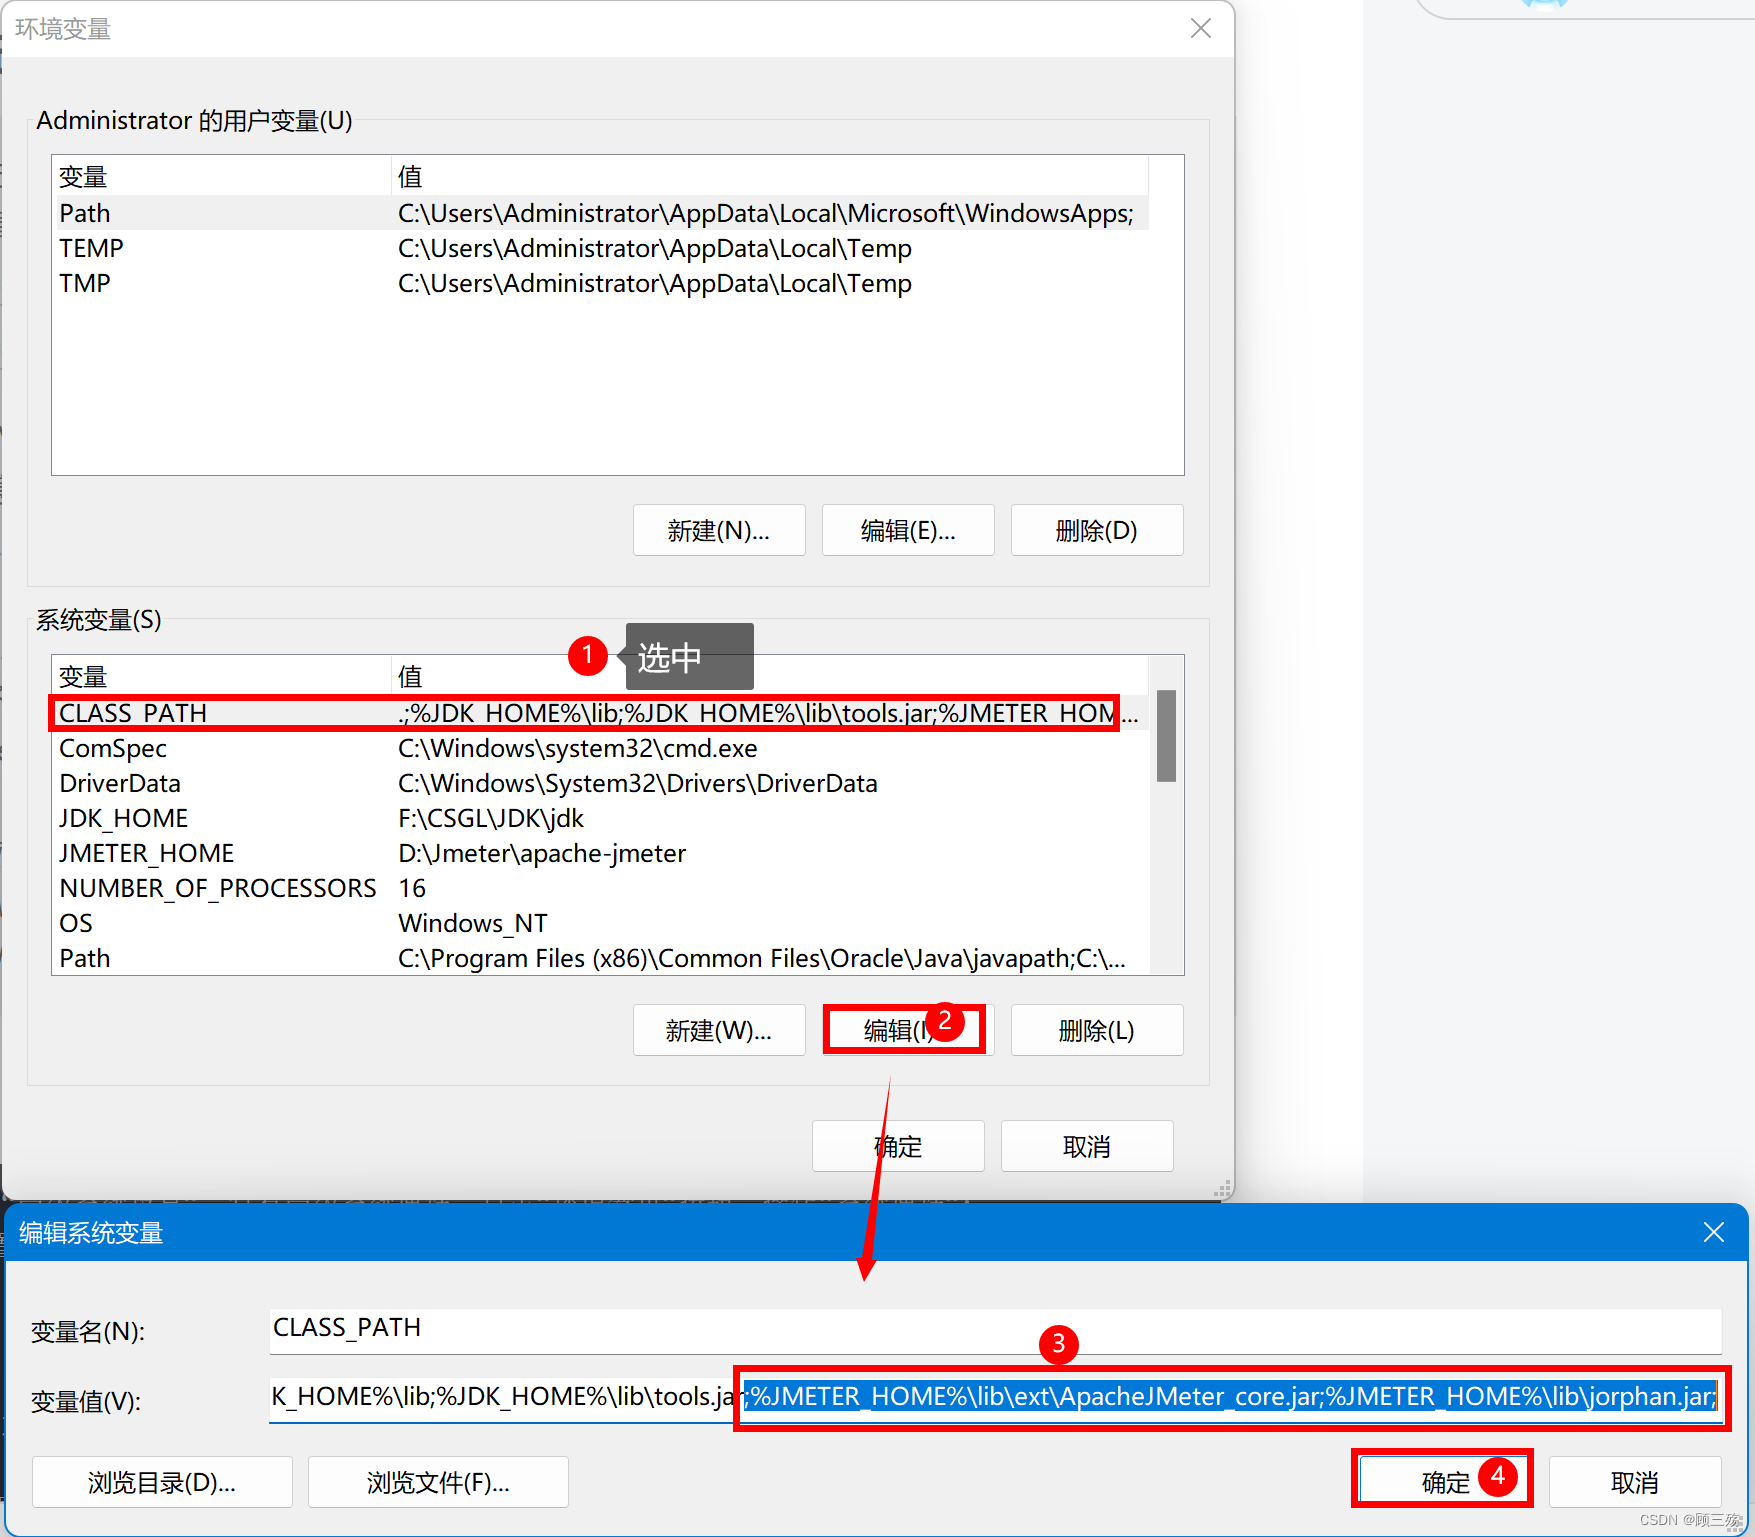Cancel the 环境变量 dialog with 取消
Screen dimensions: 1755x1537
click(x=1087, y=1146)
